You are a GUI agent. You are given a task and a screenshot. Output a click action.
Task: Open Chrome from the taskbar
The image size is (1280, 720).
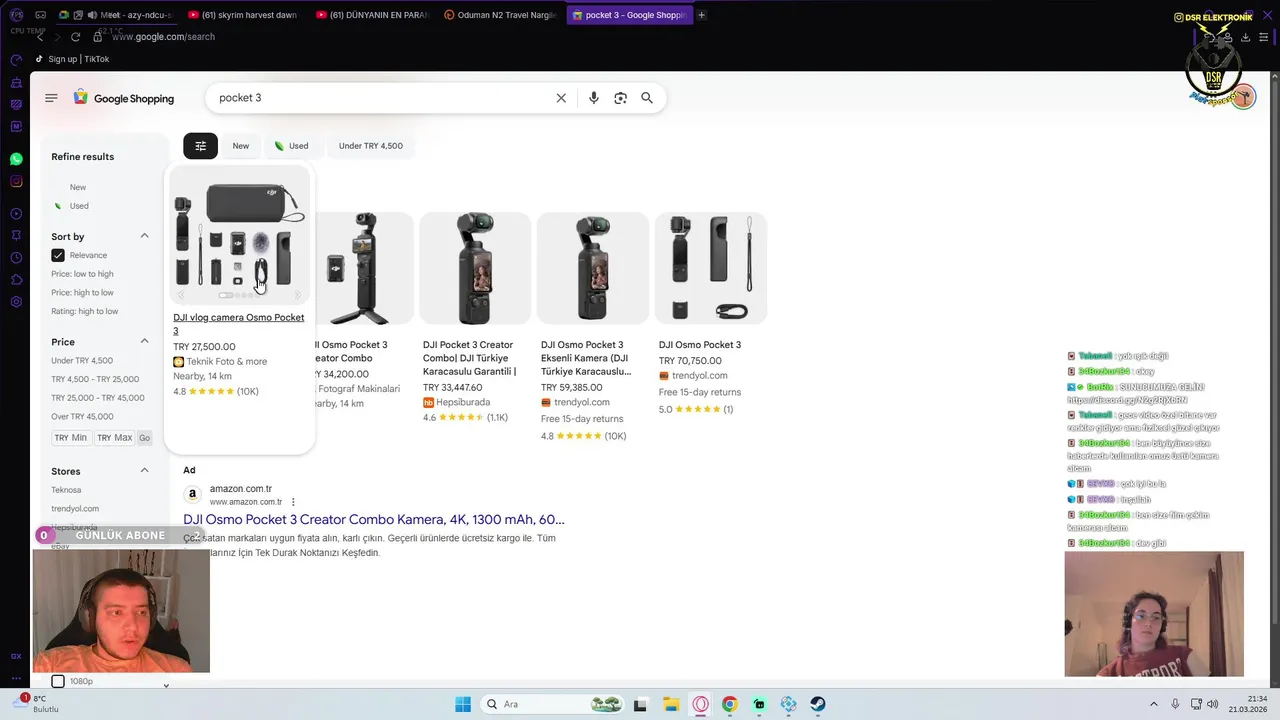click(x=729, y=704)
